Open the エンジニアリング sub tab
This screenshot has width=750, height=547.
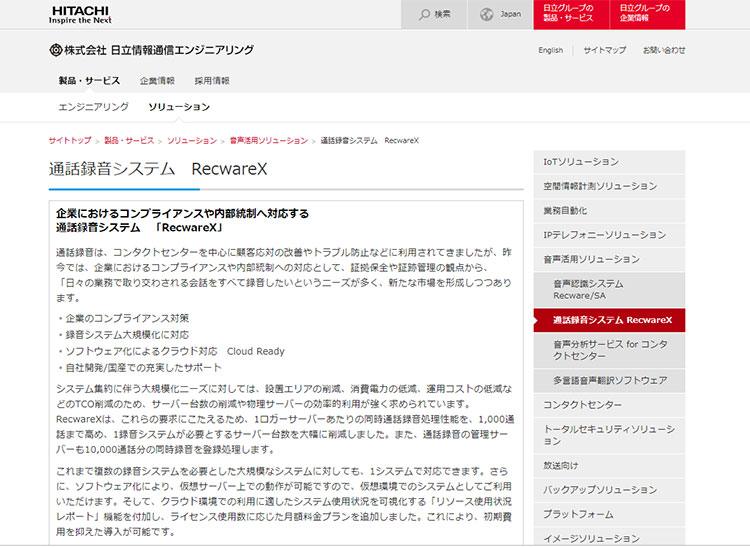[93, 107]
